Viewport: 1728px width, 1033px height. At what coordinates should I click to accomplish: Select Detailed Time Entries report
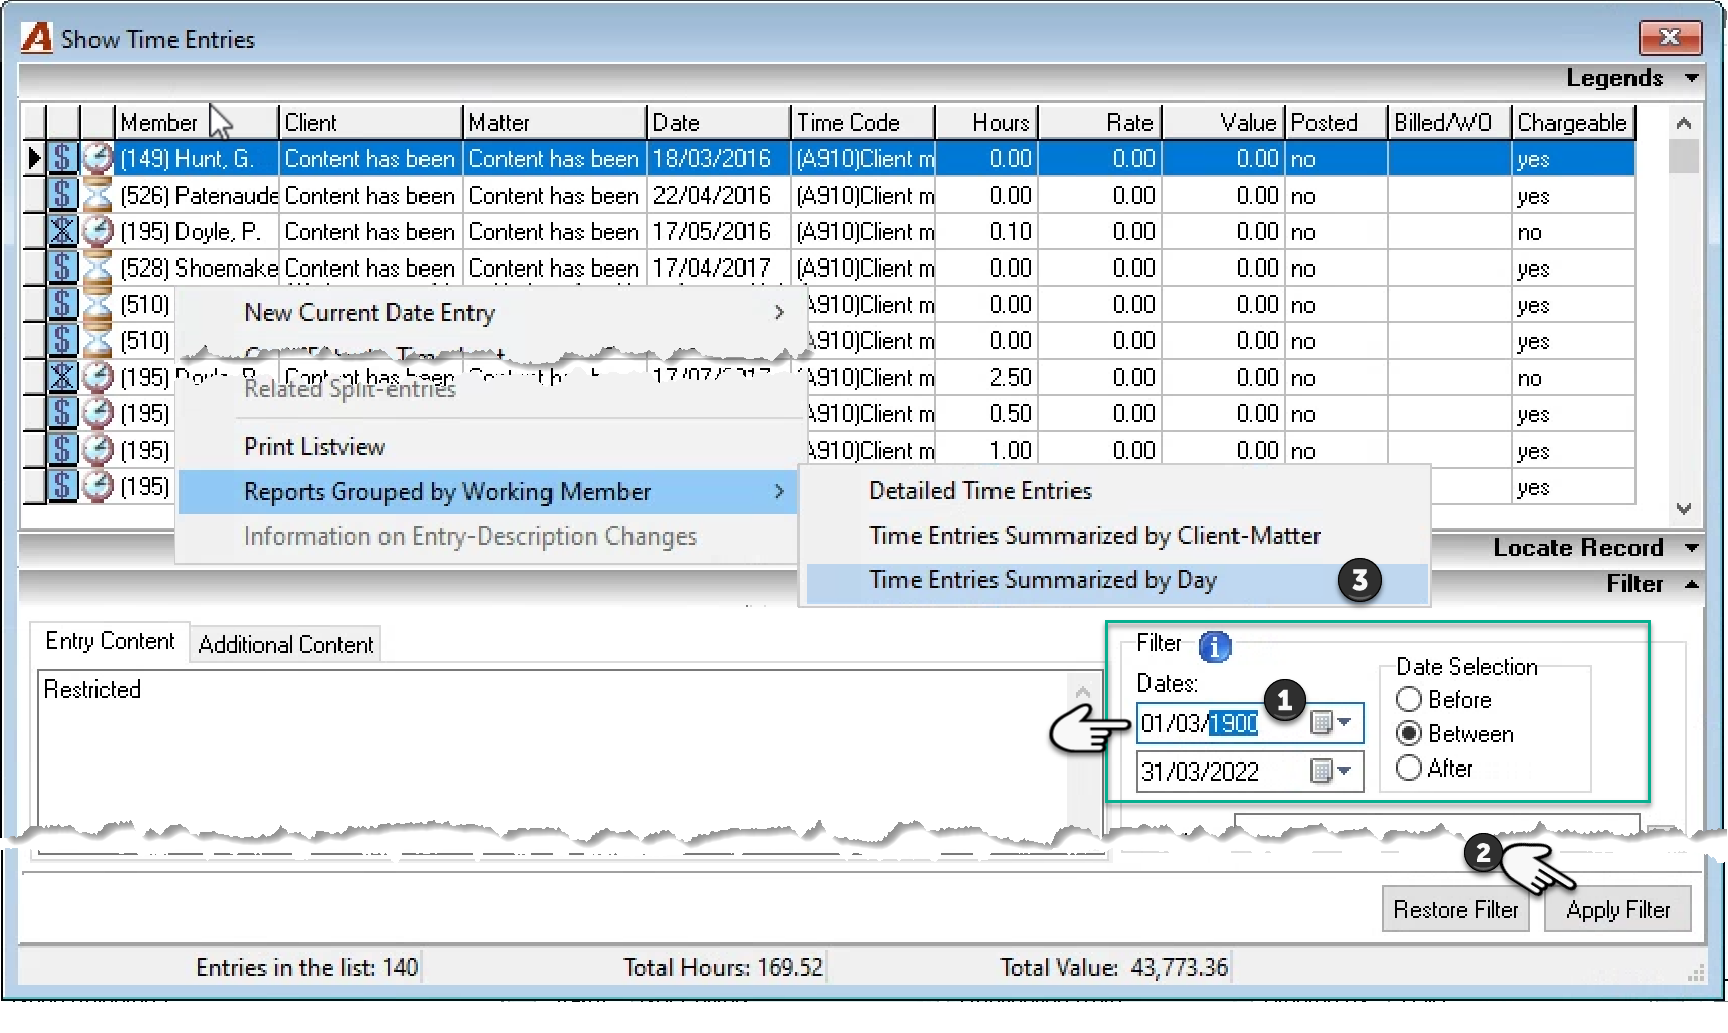point(1117,491)
